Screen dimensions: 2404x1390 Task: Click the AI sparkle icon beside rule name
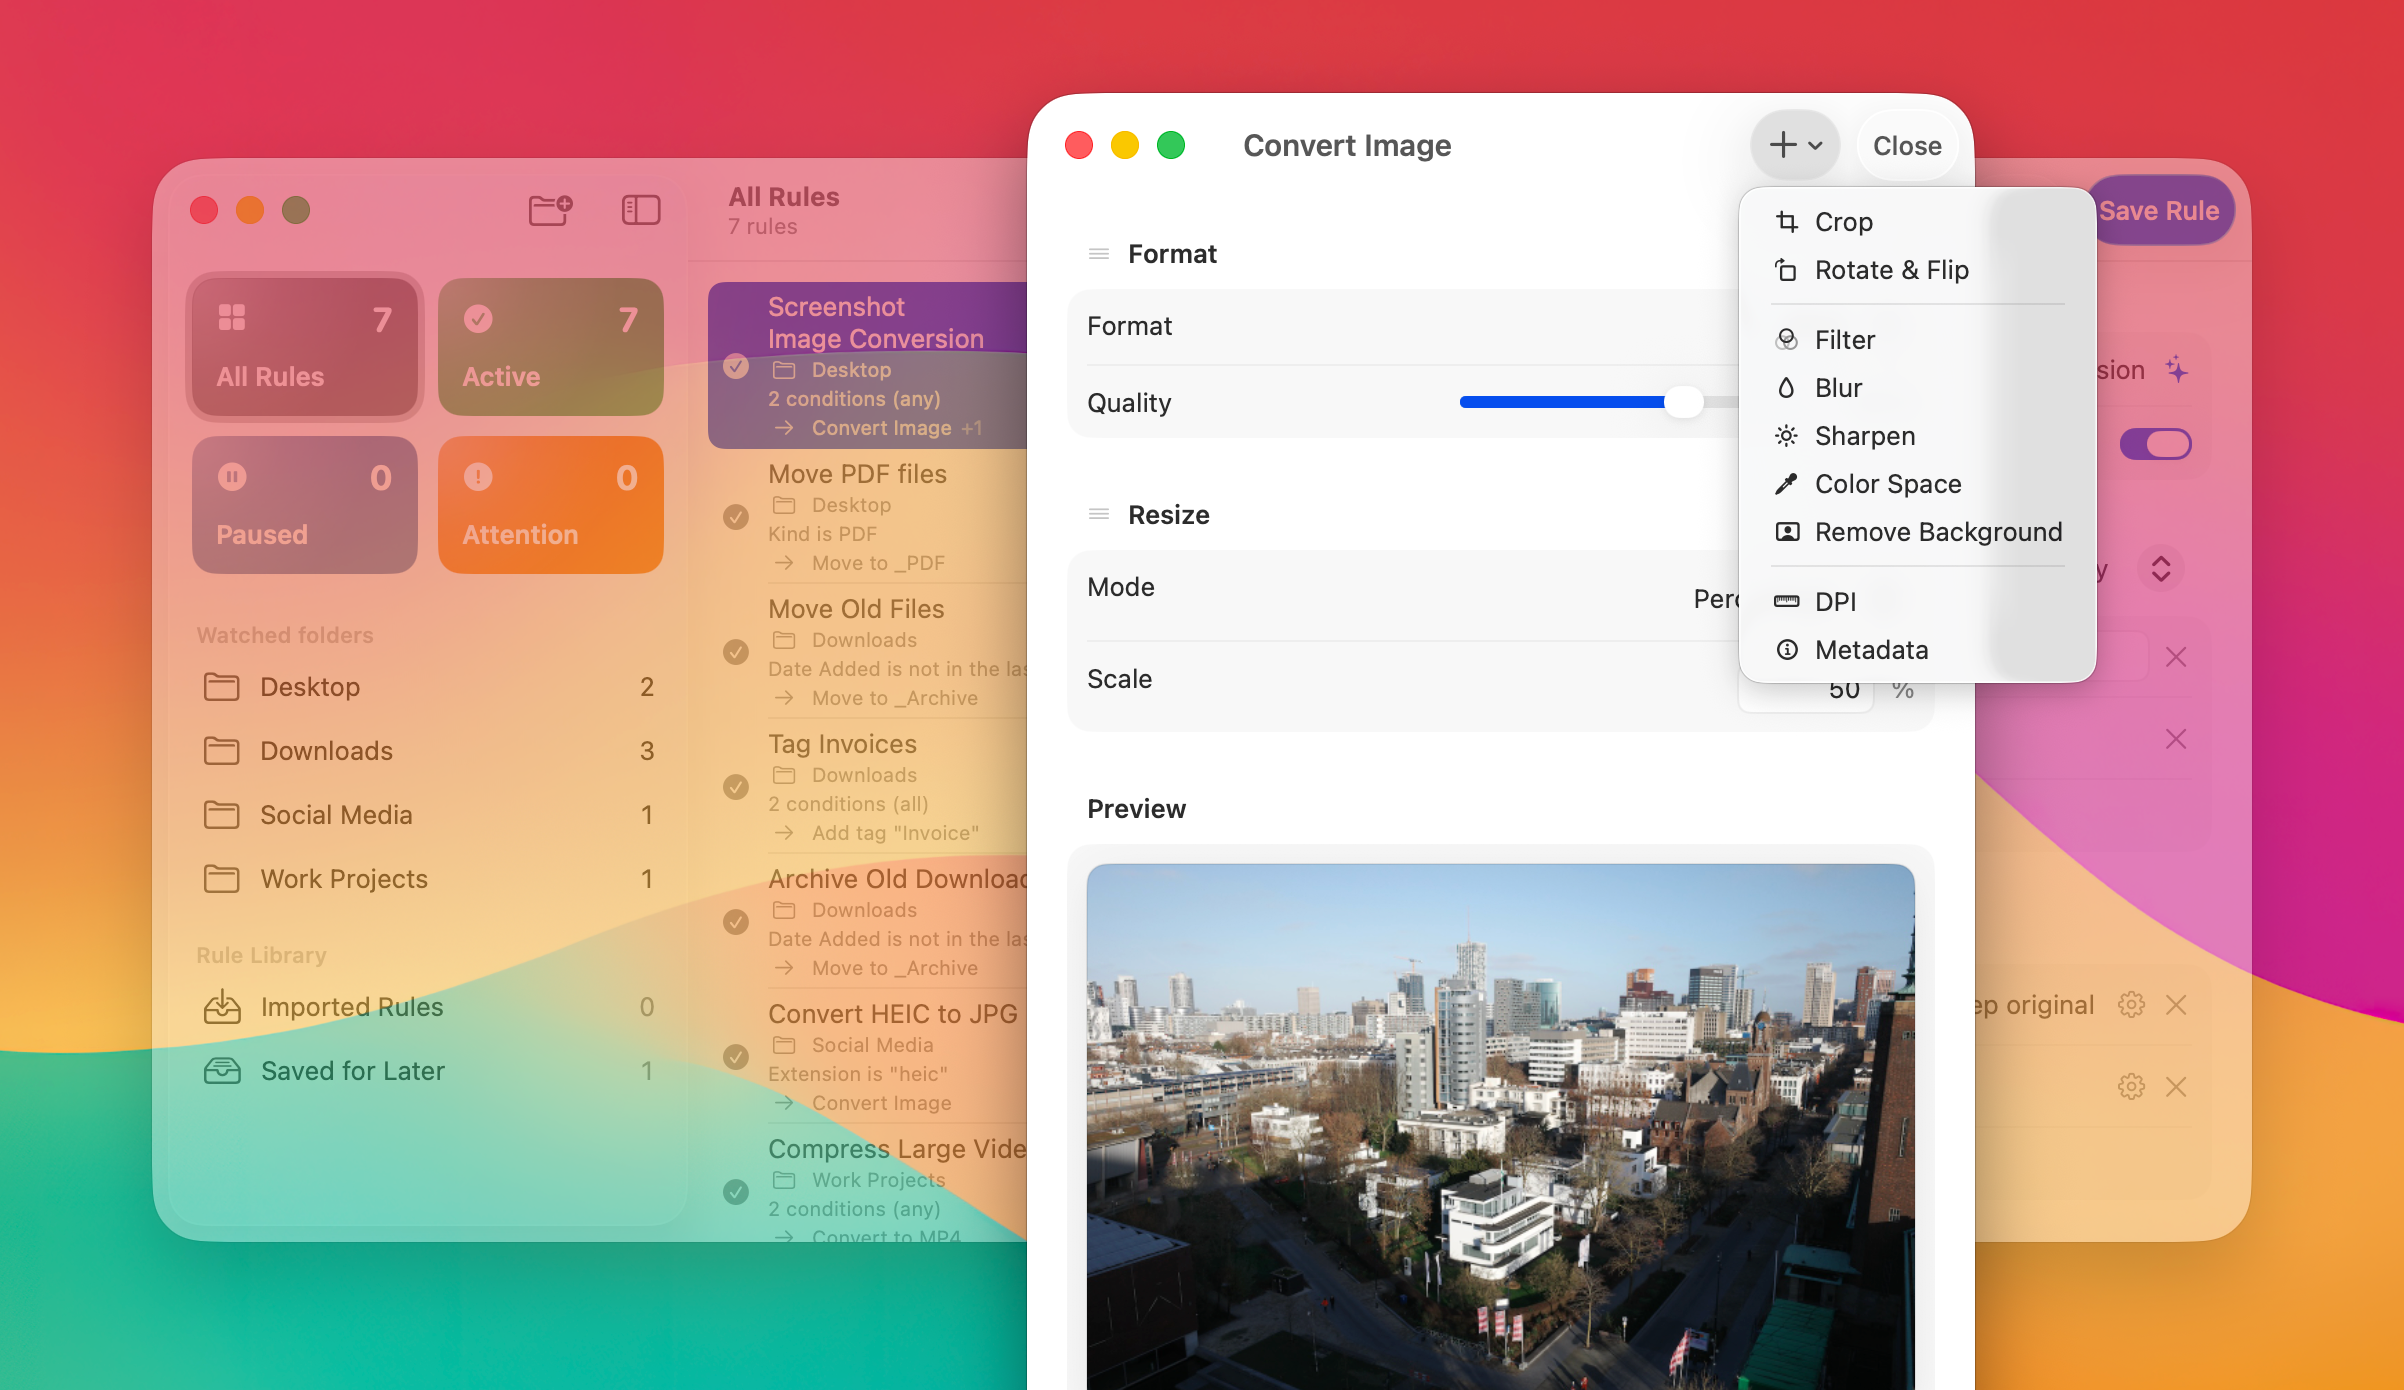click(2177, 369)
